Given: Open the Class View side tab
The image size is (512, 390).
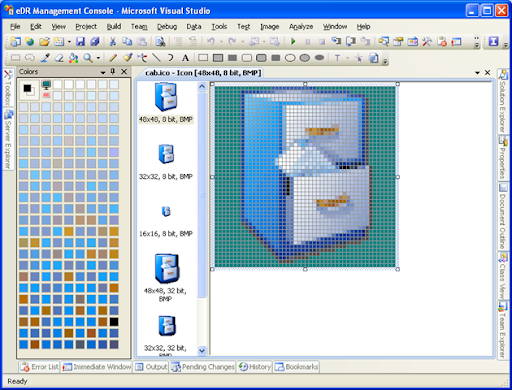Looking at the screenshot, I should coord(503,275).
